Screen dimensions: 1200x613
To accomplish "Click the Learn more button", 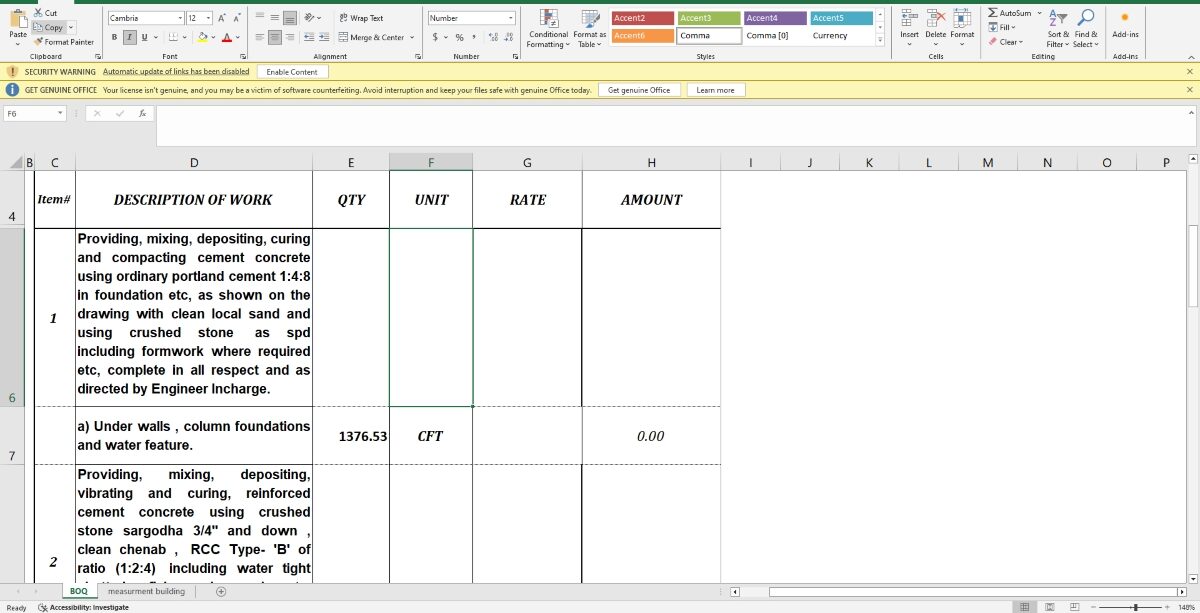I will (x=715, y=90).
